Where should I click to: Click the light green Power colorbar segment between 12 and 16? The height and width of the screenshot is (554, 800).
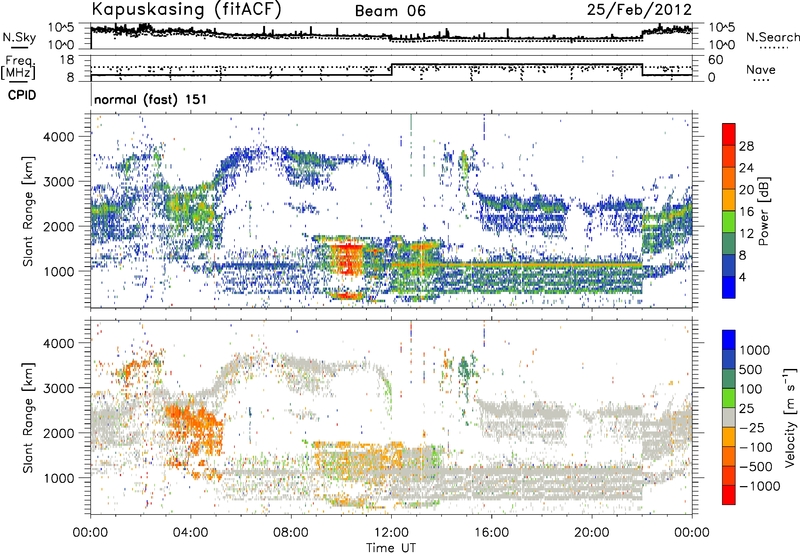click(729, 221)
